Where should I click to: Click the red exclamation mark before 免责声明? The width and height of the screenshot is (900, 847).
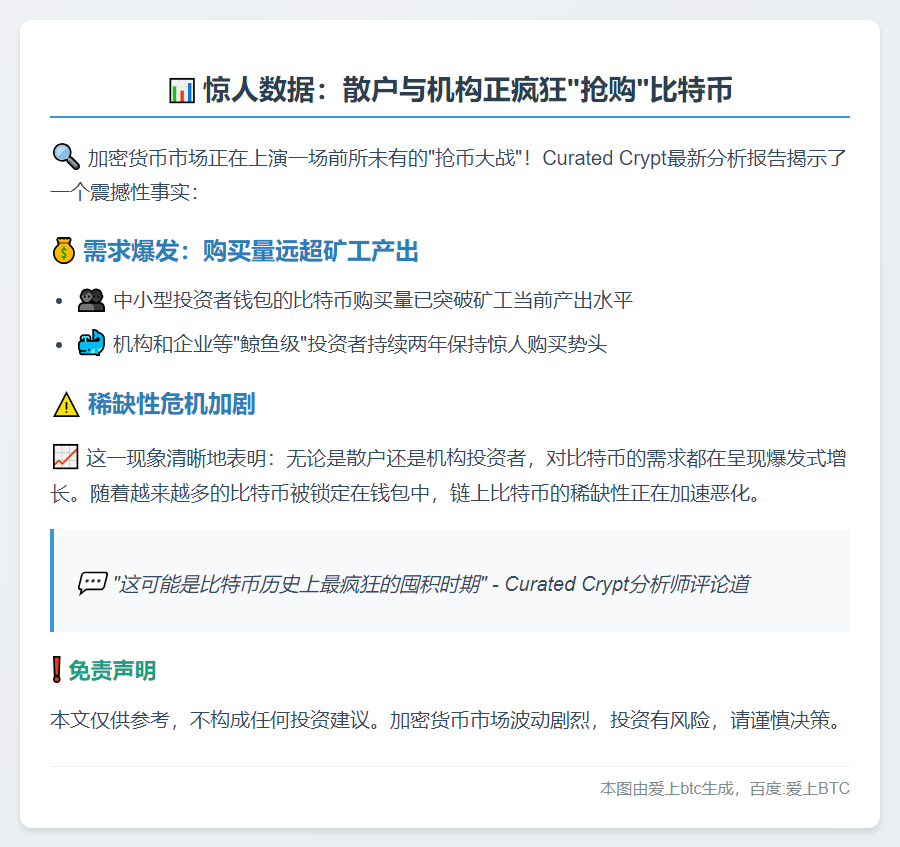56,670
